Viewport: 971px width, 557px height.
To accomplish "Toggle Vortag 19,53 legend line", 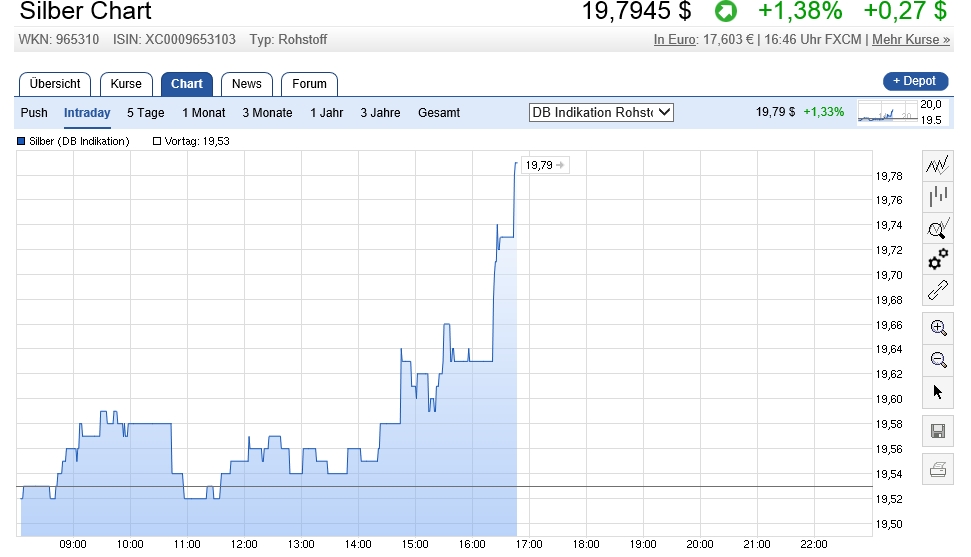I will pos(192,141).
